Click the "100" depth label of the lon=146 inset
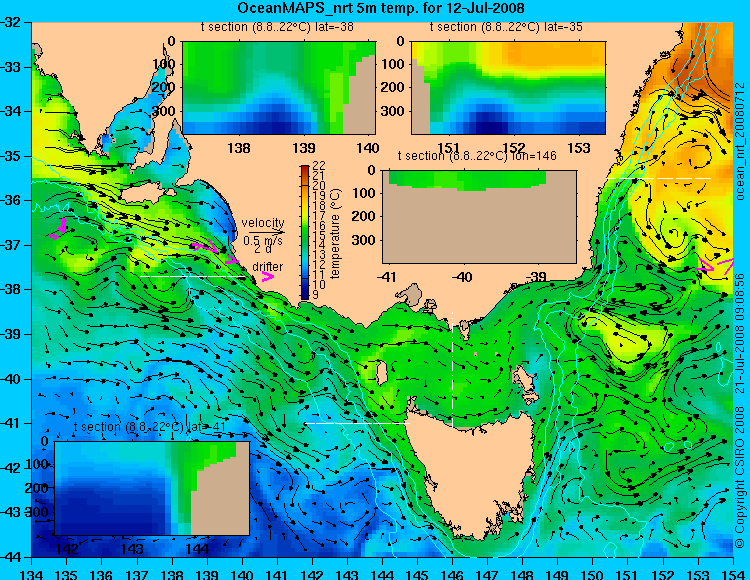750x580 pixels. (x=364, y=193)
